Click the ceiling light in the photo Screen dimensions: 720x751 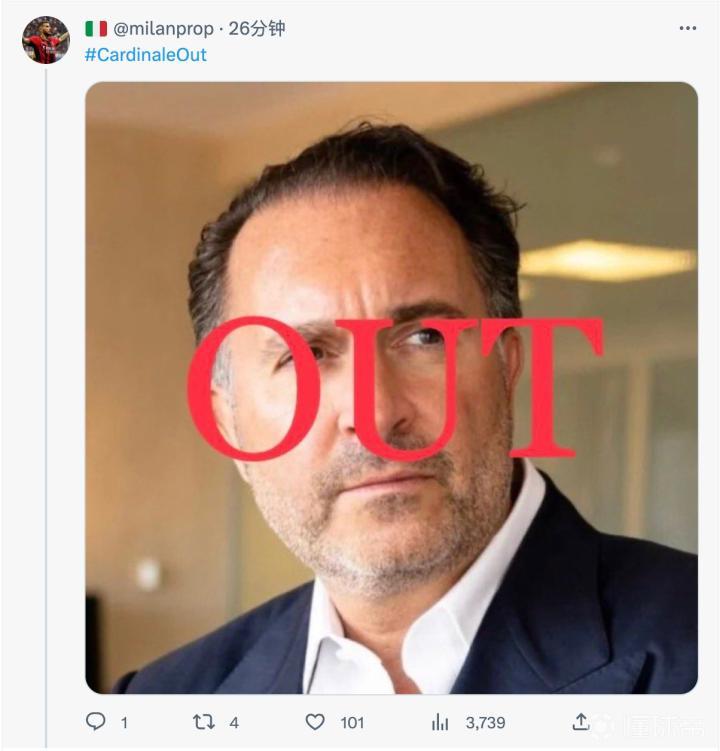coord(606,260)
